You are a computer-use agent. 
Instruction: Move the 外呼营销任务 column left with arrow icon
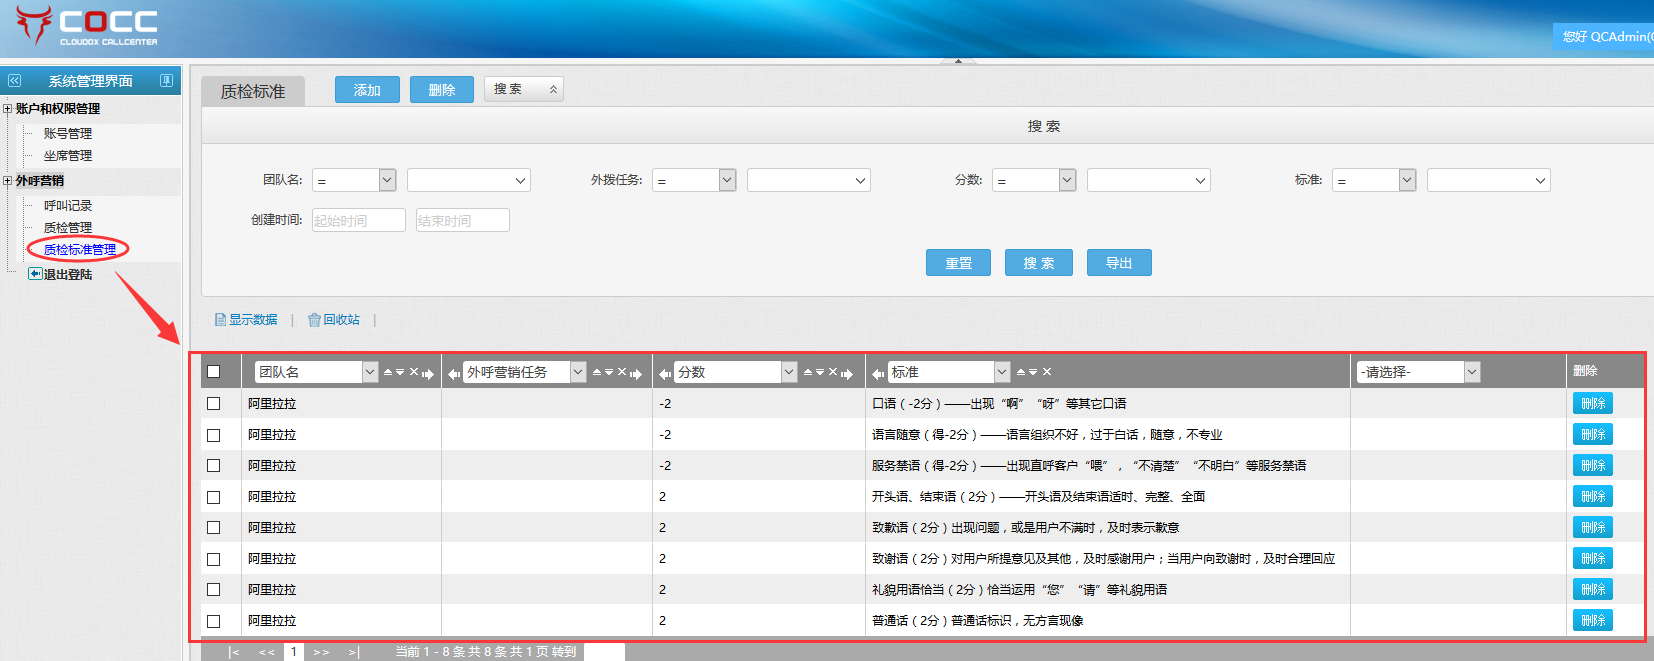click(454, 373)
